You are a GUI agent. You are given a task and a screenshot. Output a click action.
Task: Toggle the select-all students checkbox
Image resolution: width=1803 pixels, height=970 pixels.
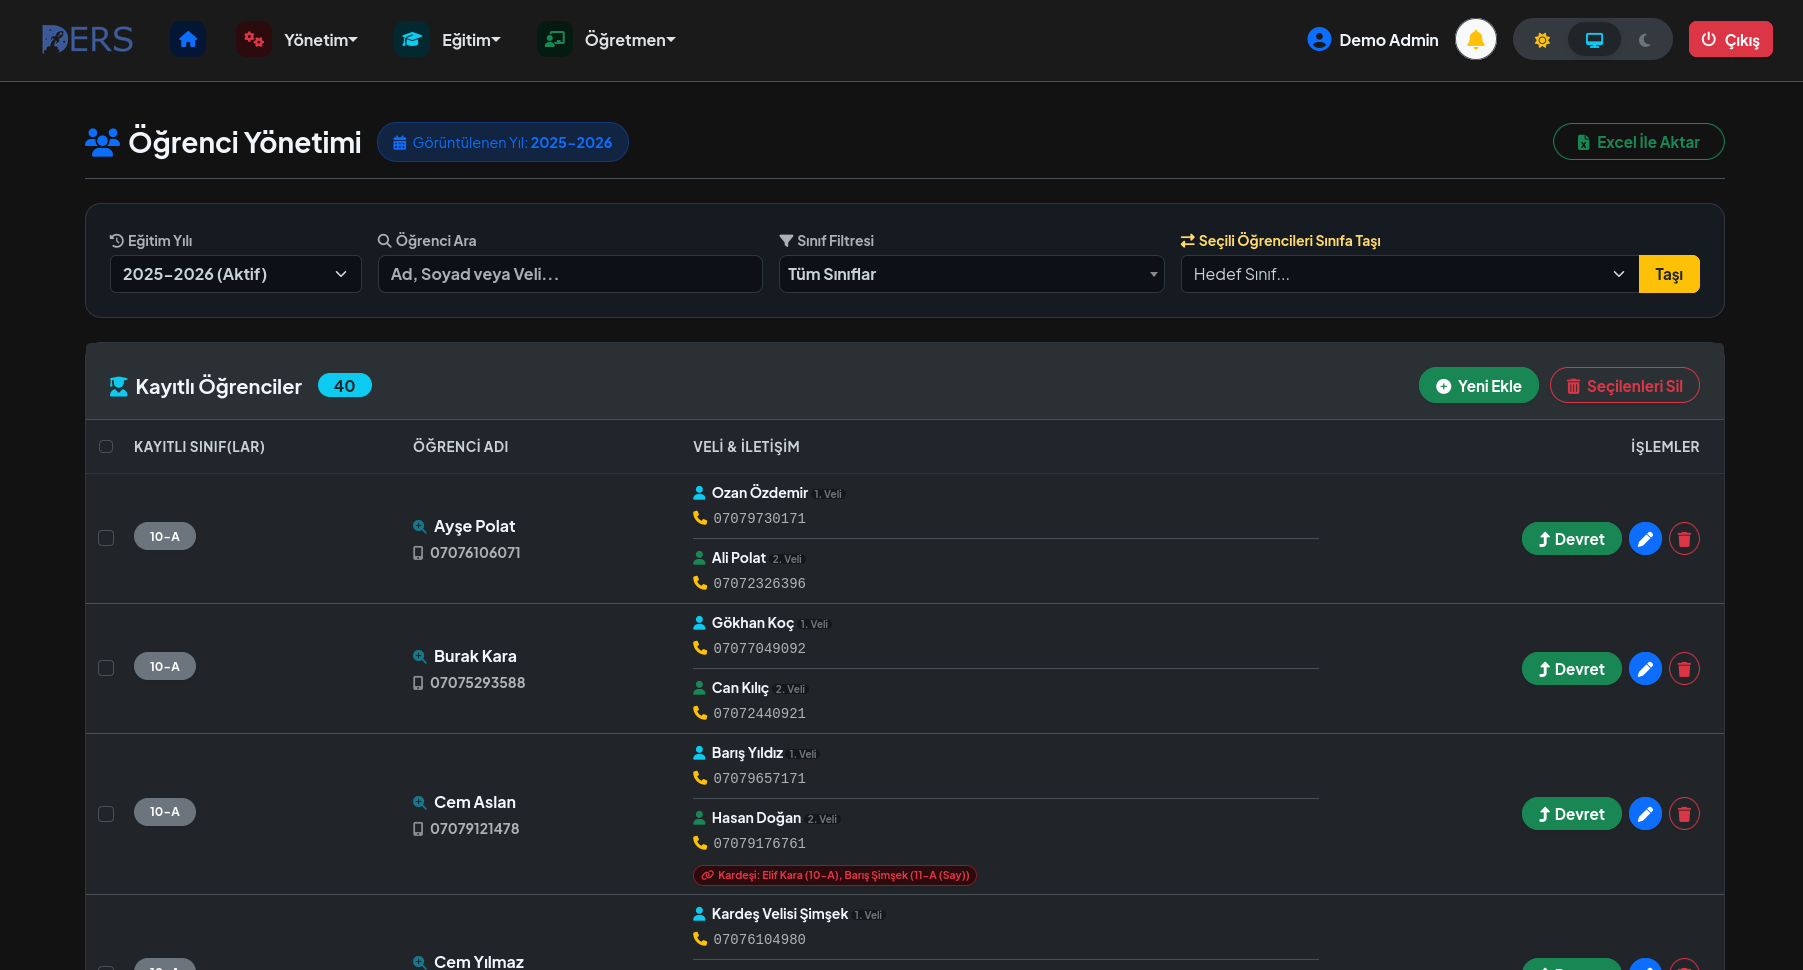pyautogui.click(x=106, y=447)
